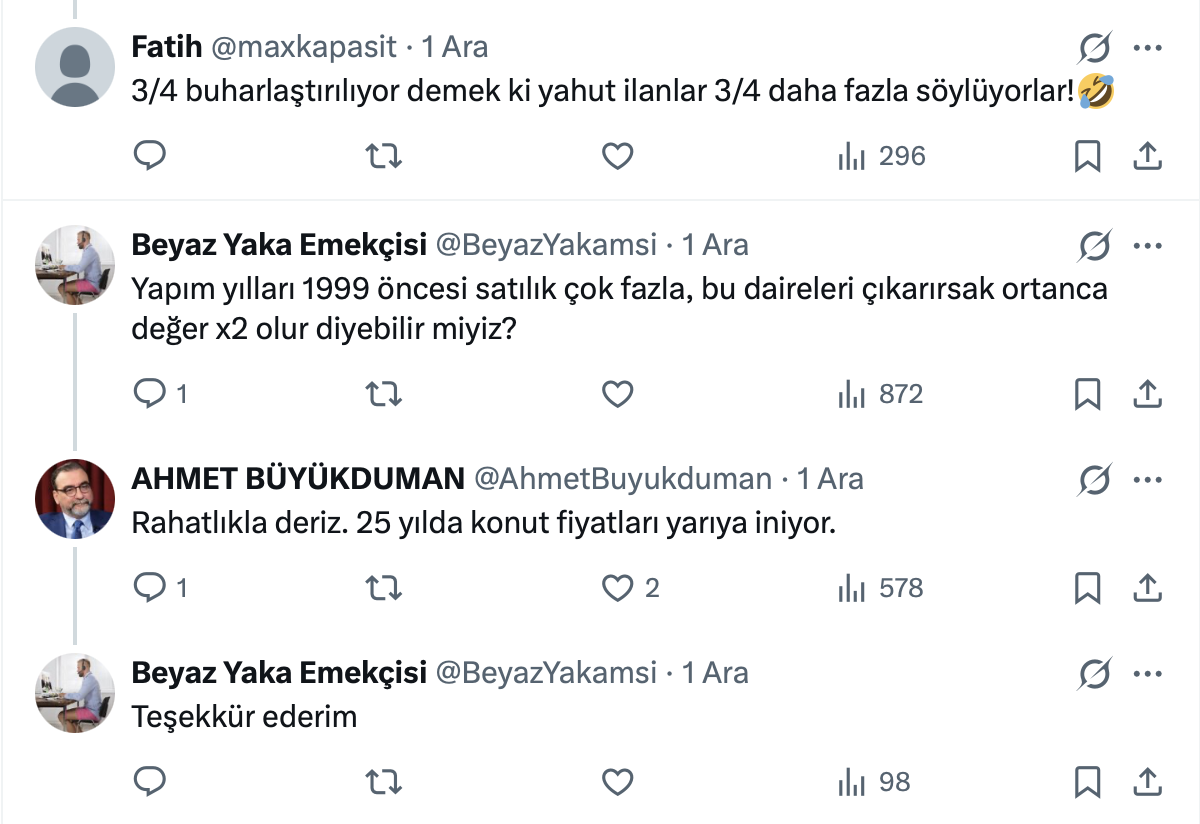This screenshot has height=824, width=1200.
Task: Bookmark Fatih's tweet
Action: click(1087, 156)
